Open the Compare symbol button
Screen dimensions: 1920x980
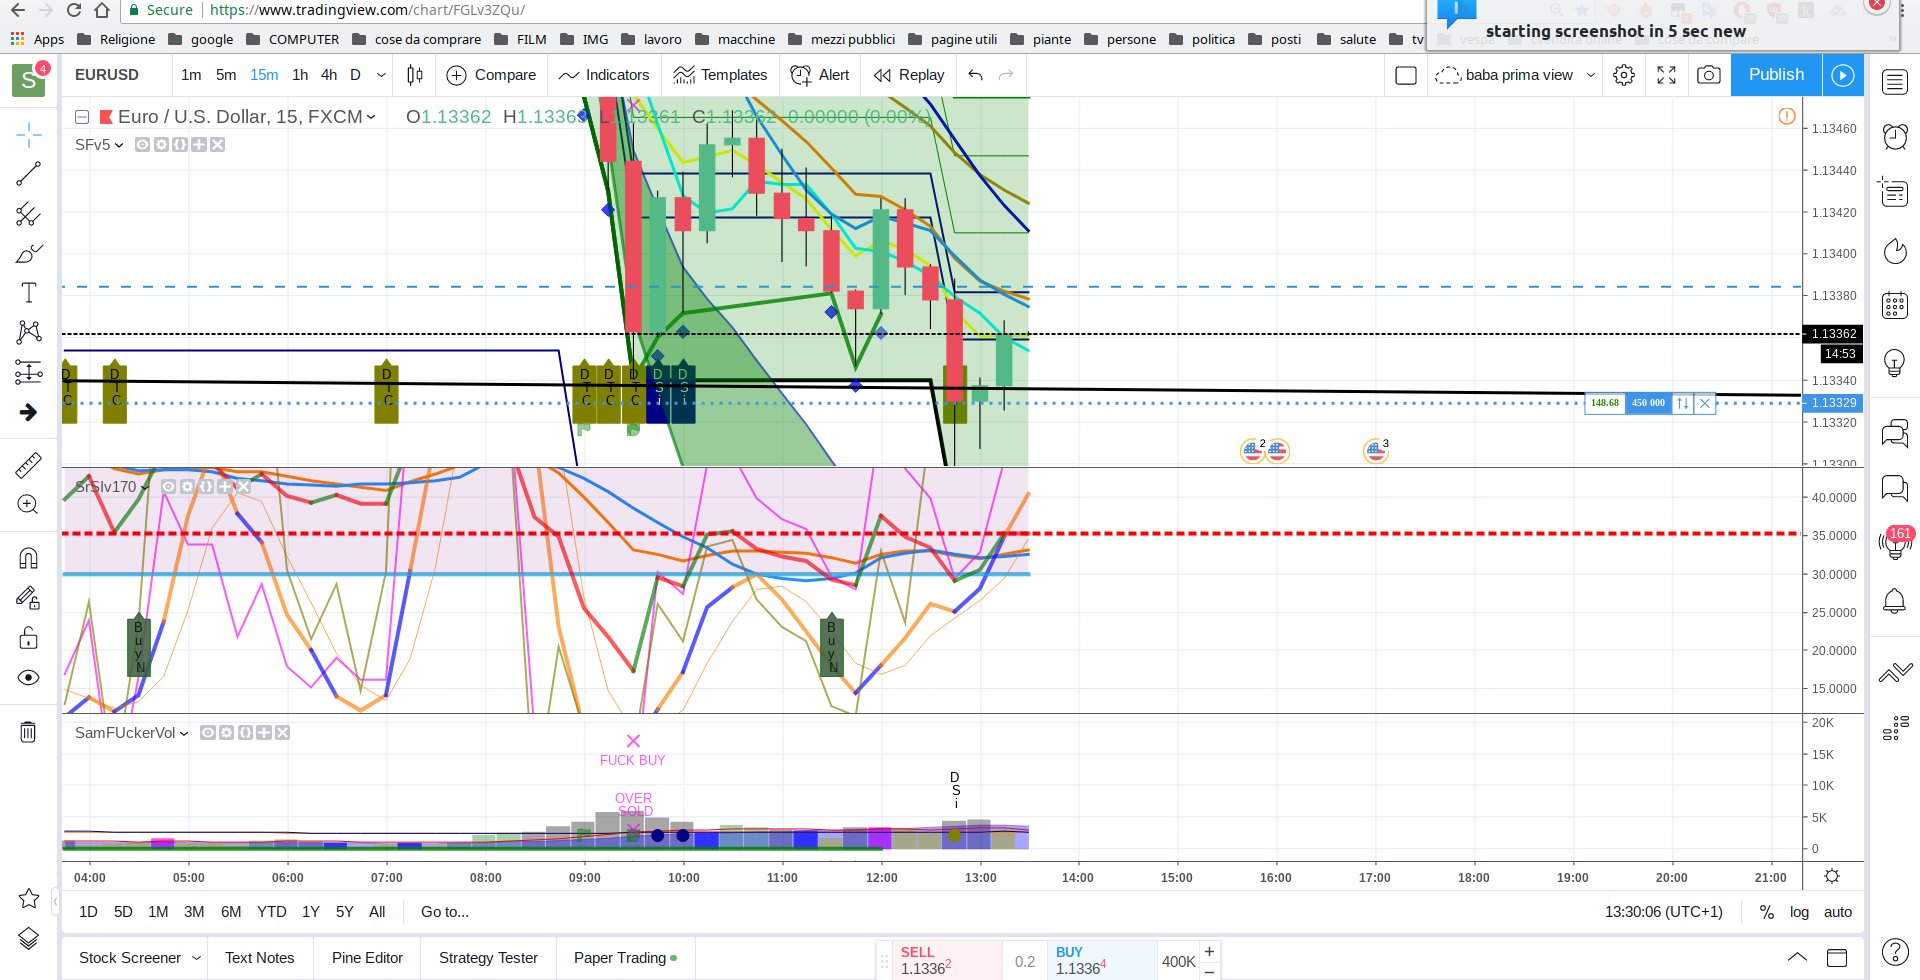point(491,75)
